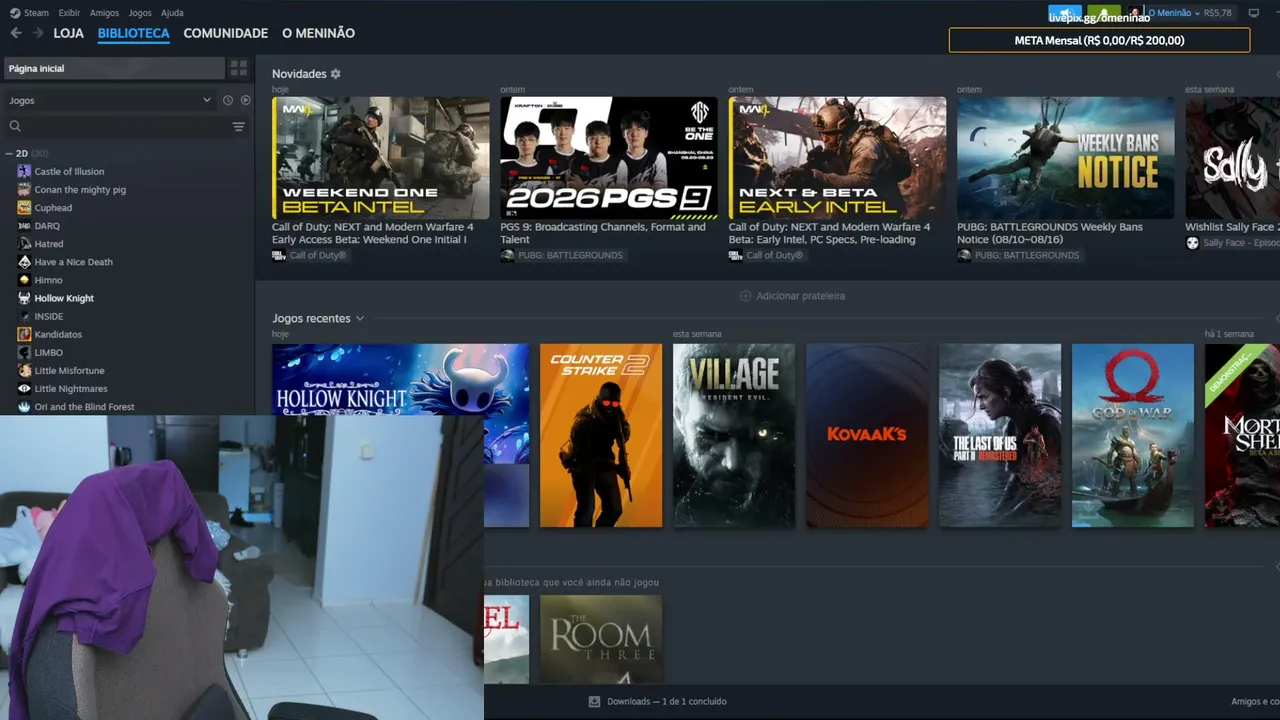Select Little Nightmares game icon
Screen dimensions: 1280x720
point(24,388)
